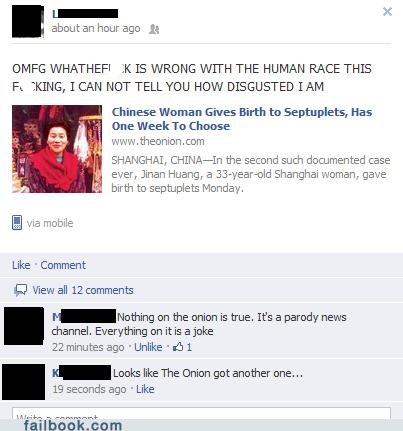Open the poster's redacted name link

(85, 14)
